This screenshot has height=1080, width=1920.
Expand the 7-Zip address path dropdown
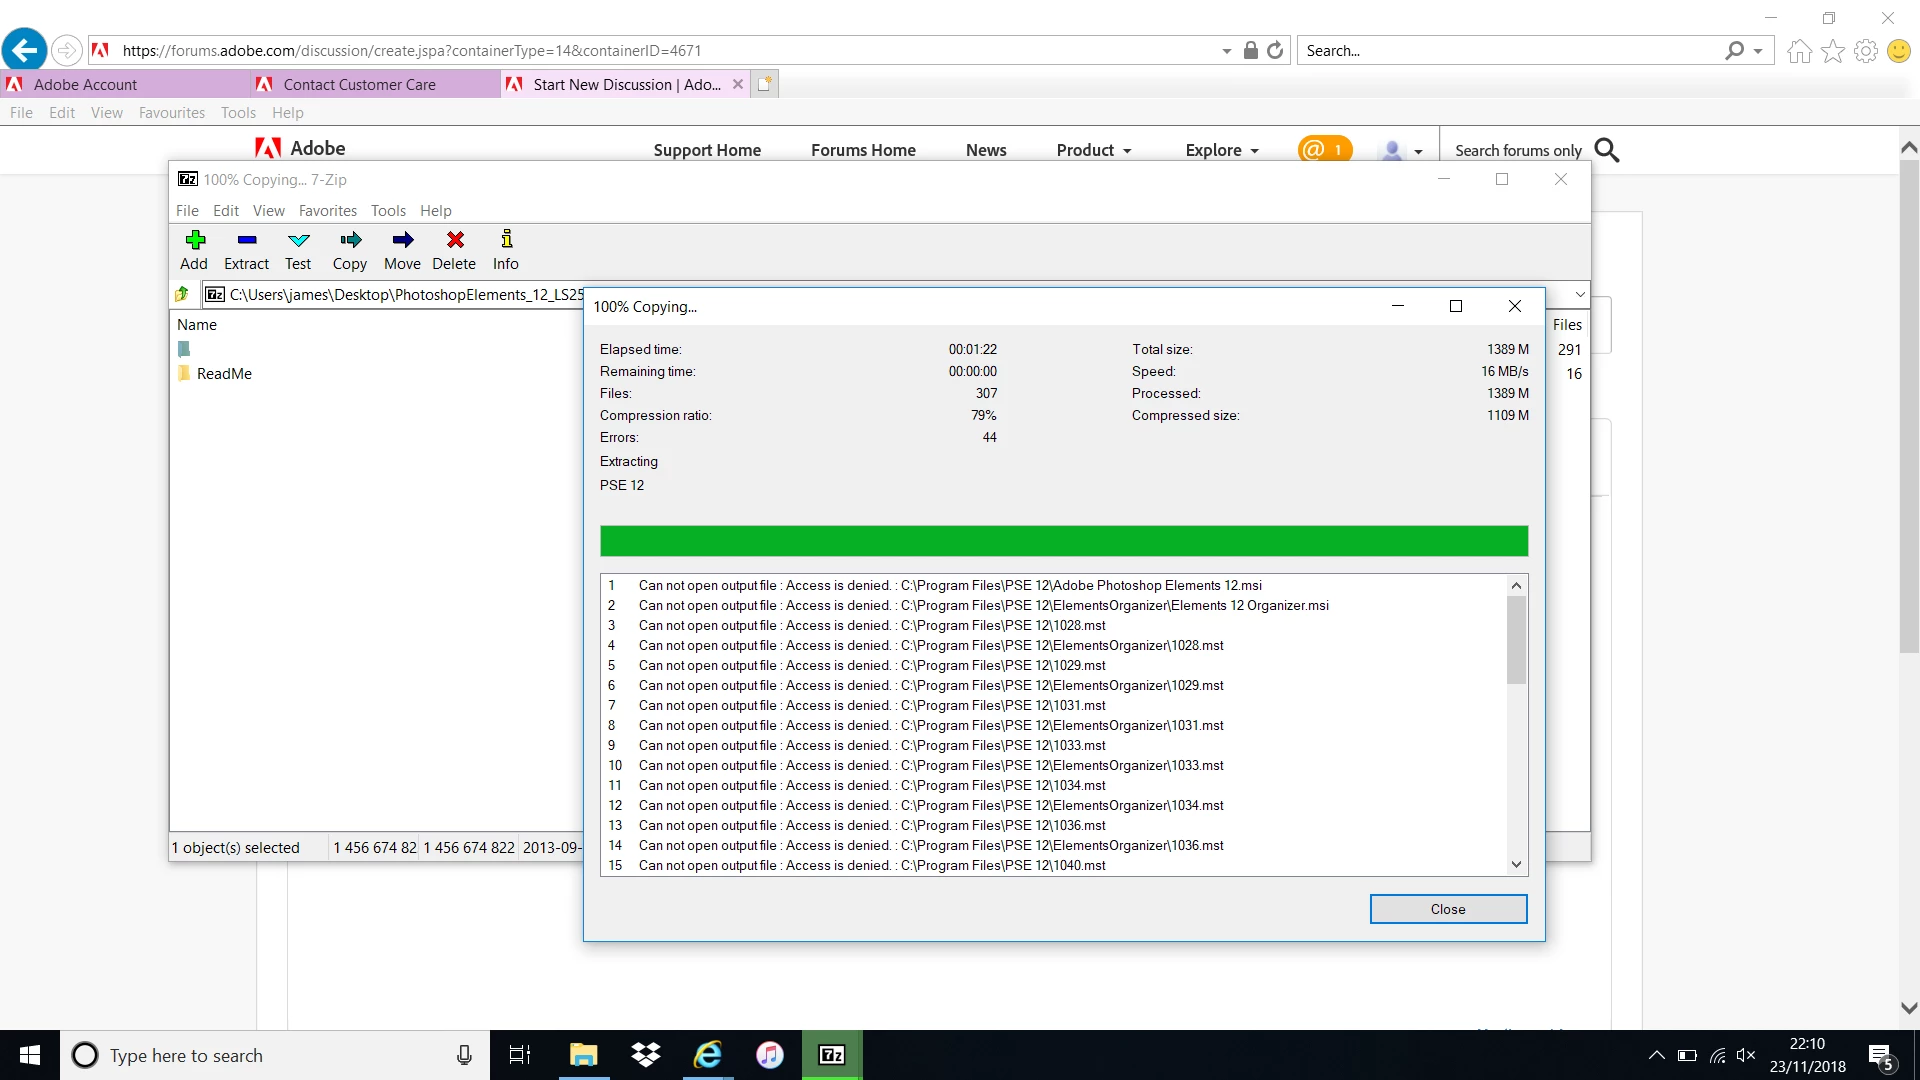[1580, 294]
